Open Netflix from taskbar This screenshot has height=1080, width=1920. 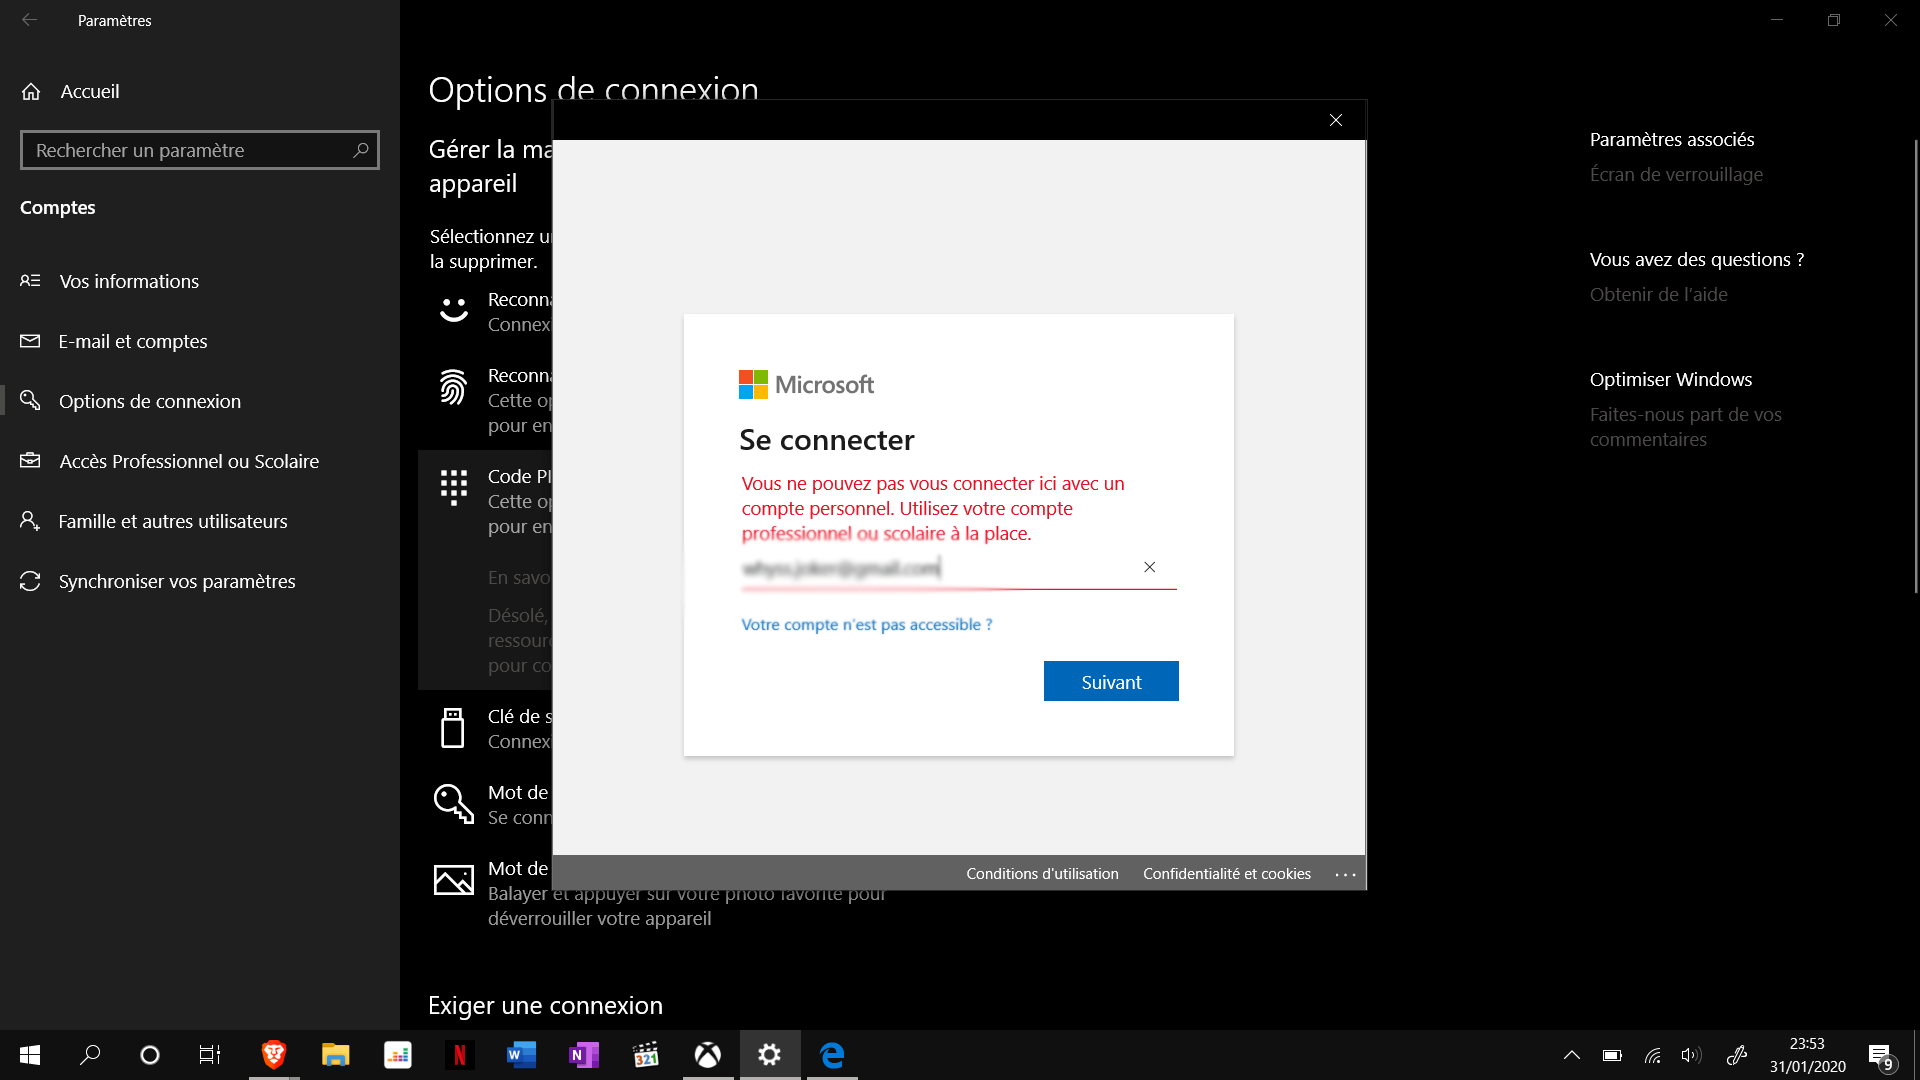[x=460, y=1055]
